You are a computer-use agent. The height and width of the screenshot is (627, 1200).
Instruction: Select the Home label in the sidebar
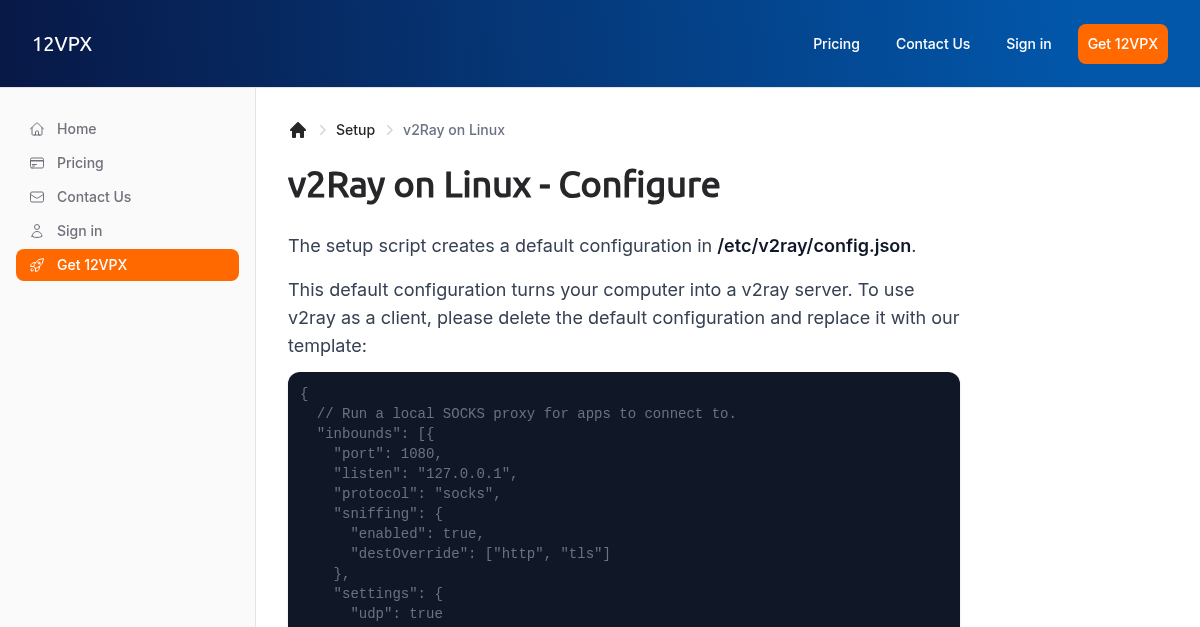click(x=77, y=129)
